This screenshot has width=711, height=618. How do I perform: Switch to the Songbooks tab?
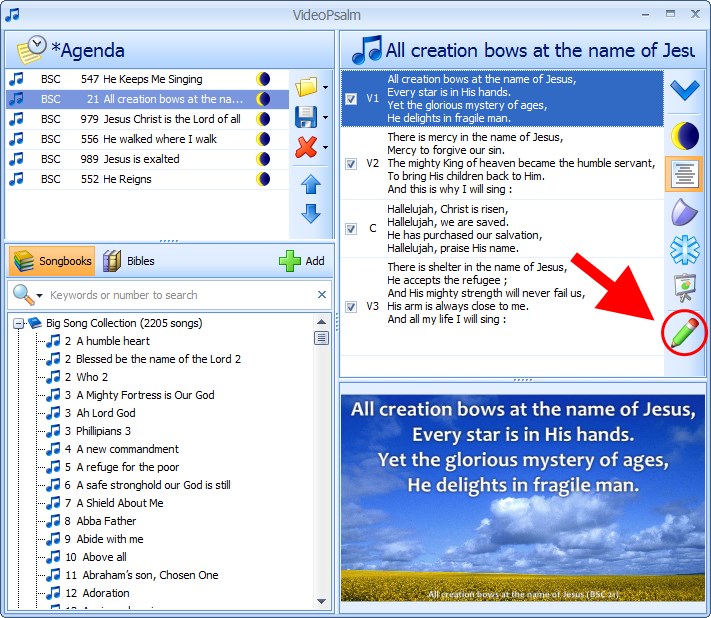point(52,261)
